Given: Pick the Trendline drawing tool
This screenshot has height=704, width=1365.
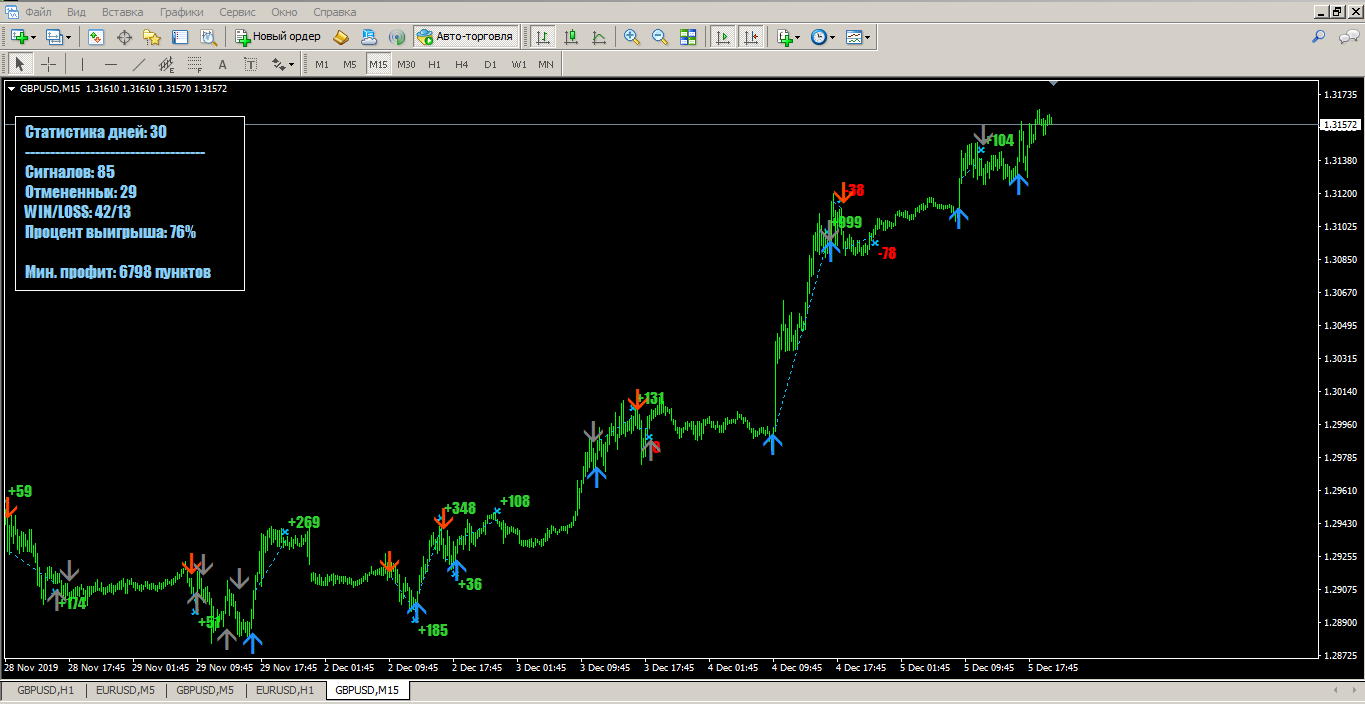Looking at the screenshot, I should (x=139, y=64).
